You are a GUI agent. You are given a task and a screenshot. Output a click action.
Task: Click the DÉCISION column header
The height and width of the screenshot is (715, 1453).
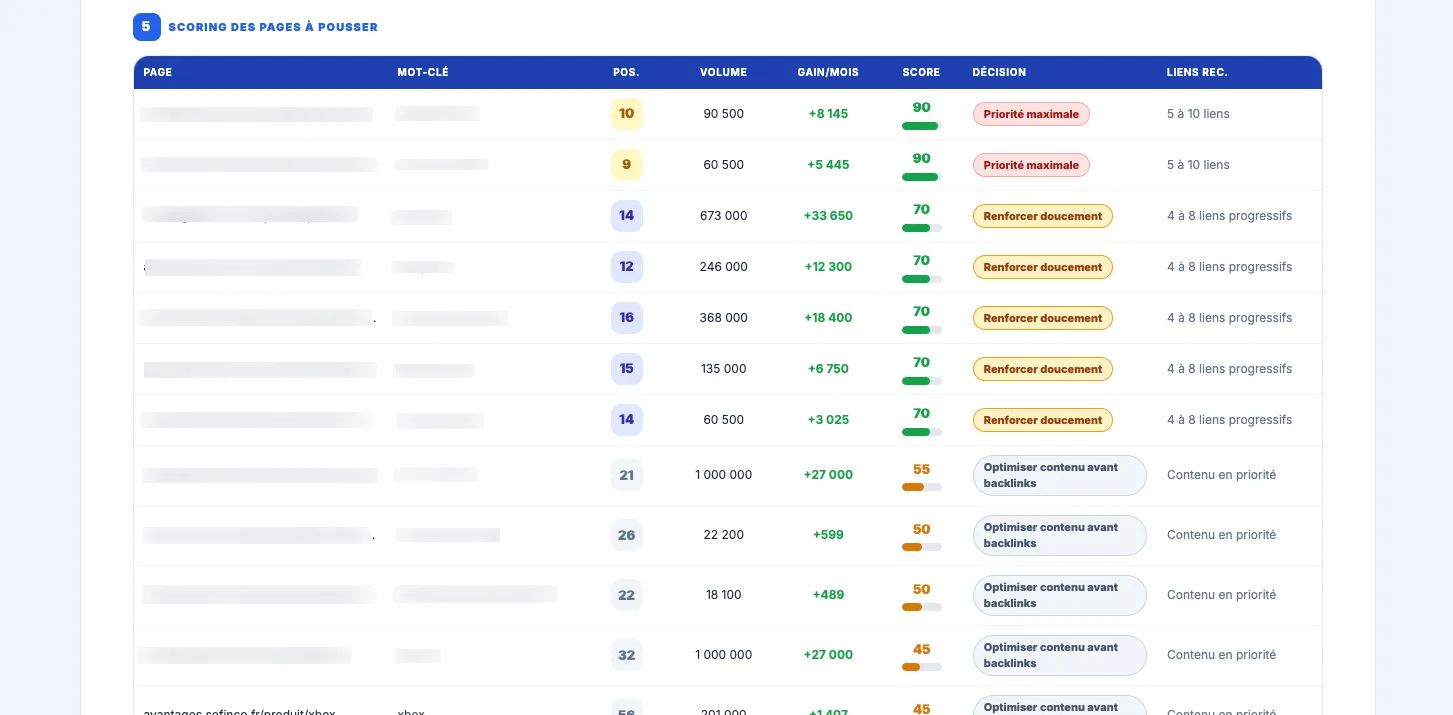pos(999,72)
